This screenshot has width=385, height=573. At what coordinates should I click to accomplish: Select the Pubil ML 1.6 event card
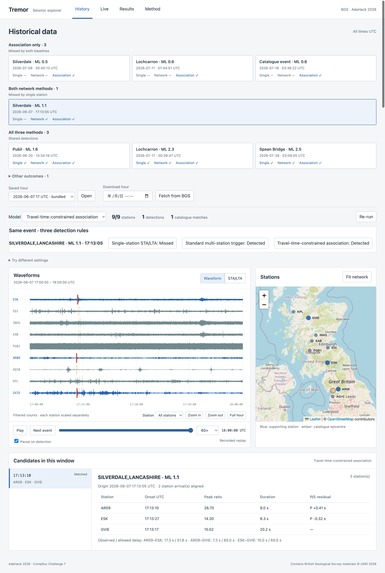pos(69,156)
